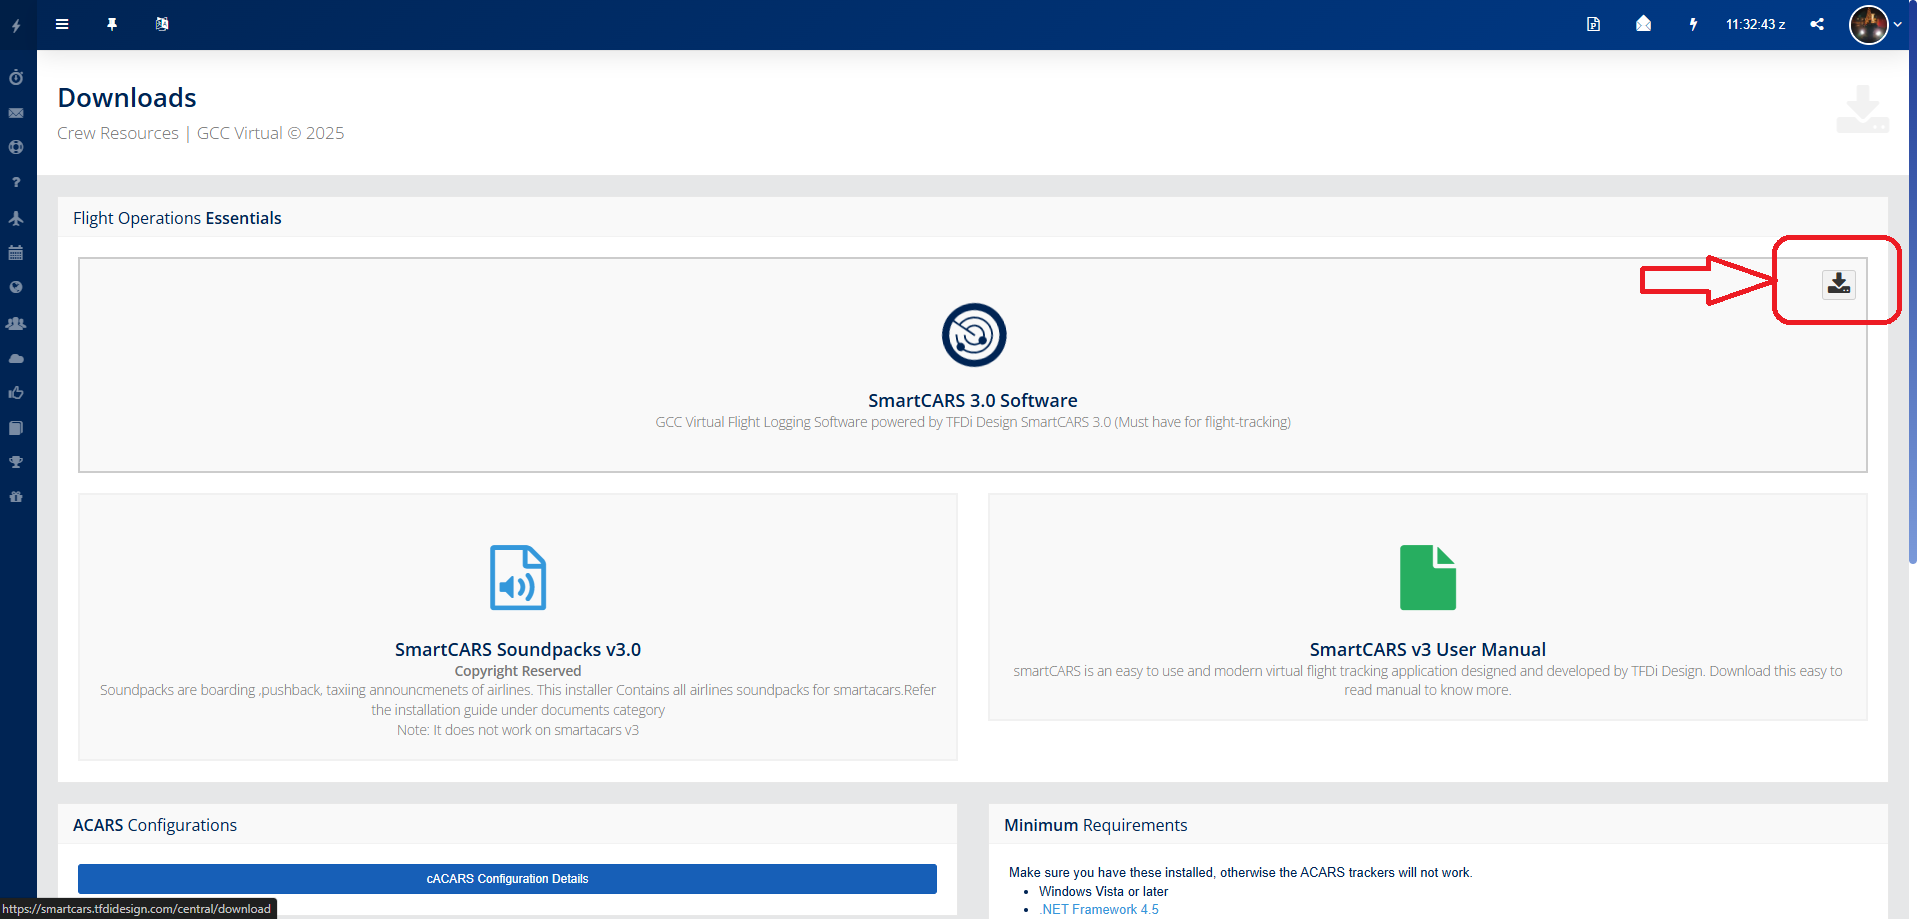
Task: Click the document P icon in the top bar
Action: [x=1593, y=24]
